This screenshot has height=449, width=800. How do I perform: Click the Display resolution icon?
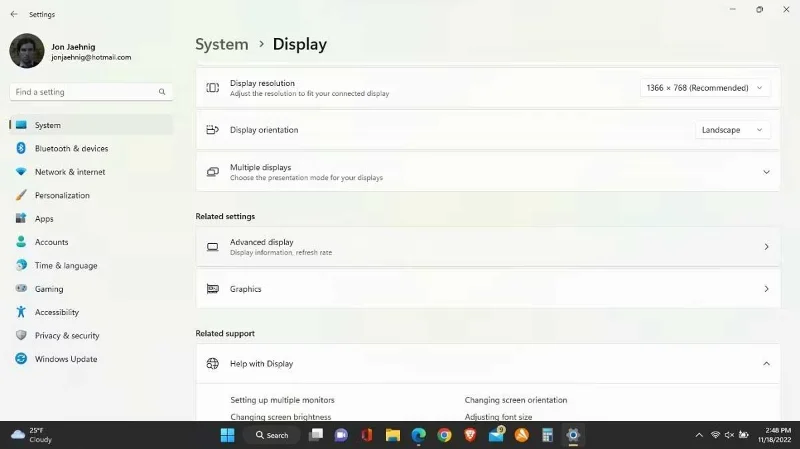click(213, 88)
